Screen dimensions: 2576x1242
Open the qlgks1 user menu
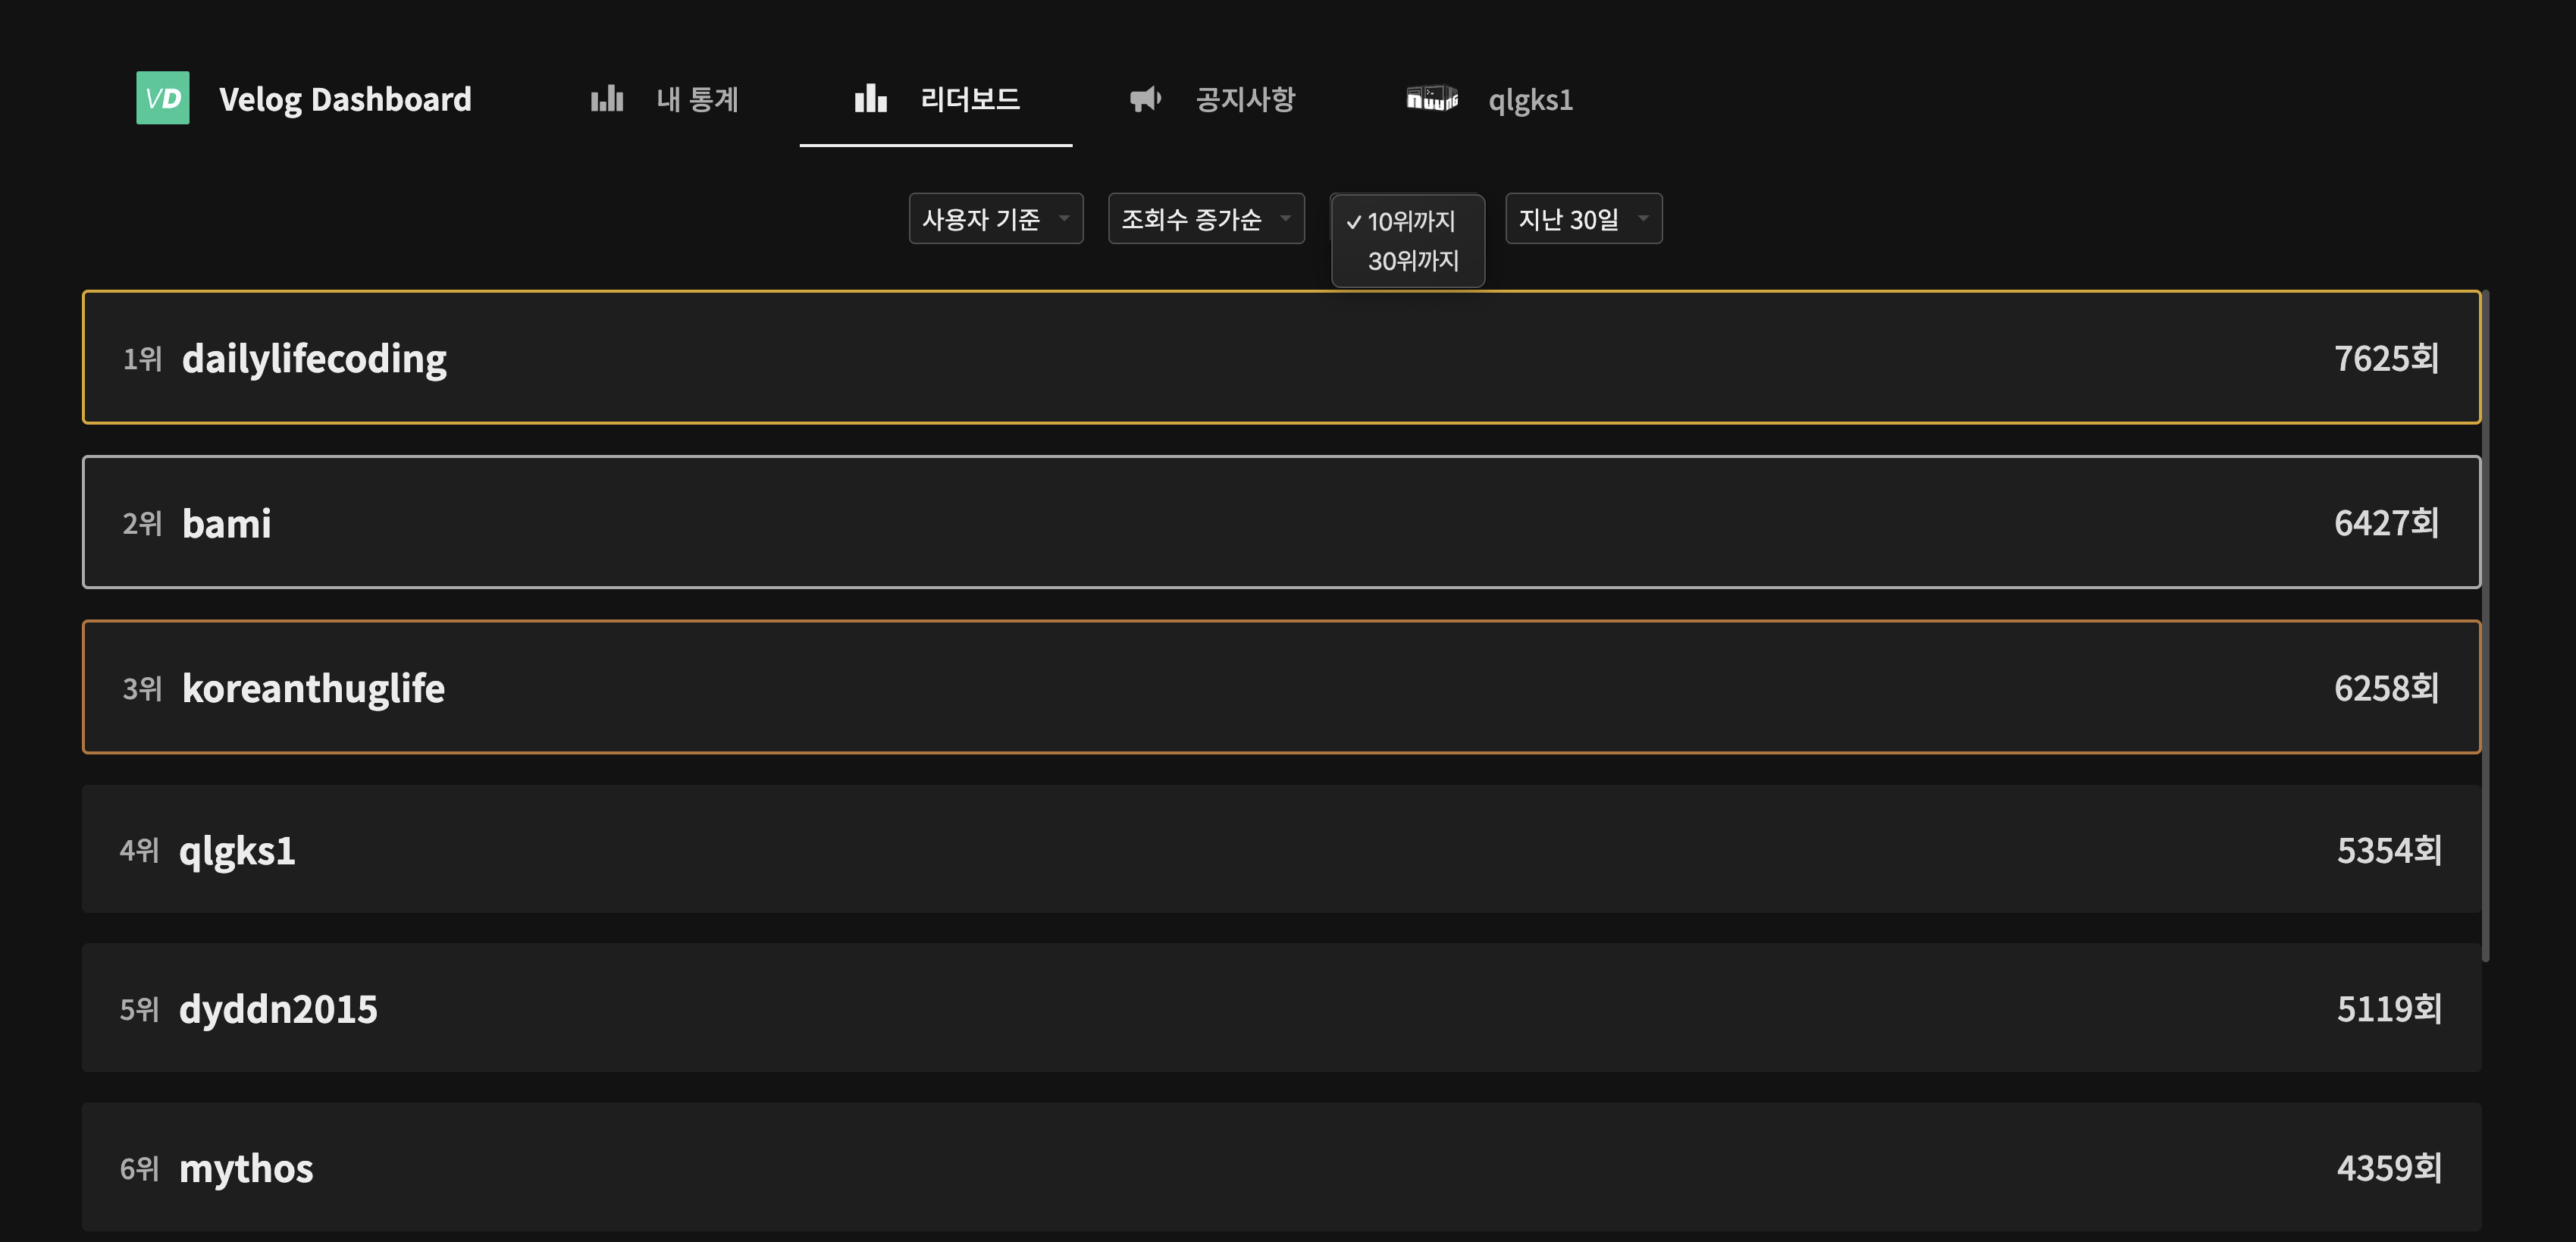coord(1529,100)
